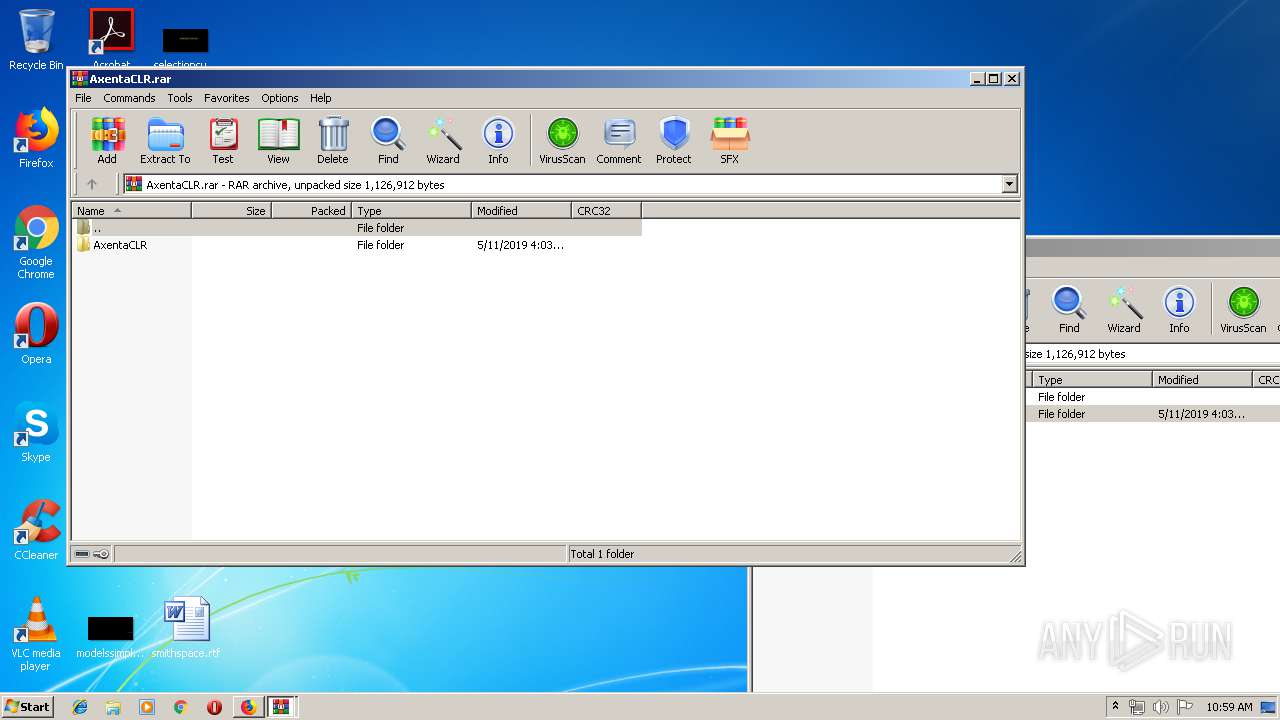Show hidden tray icons arrow
The image size is (1280, 720).
1115,707
